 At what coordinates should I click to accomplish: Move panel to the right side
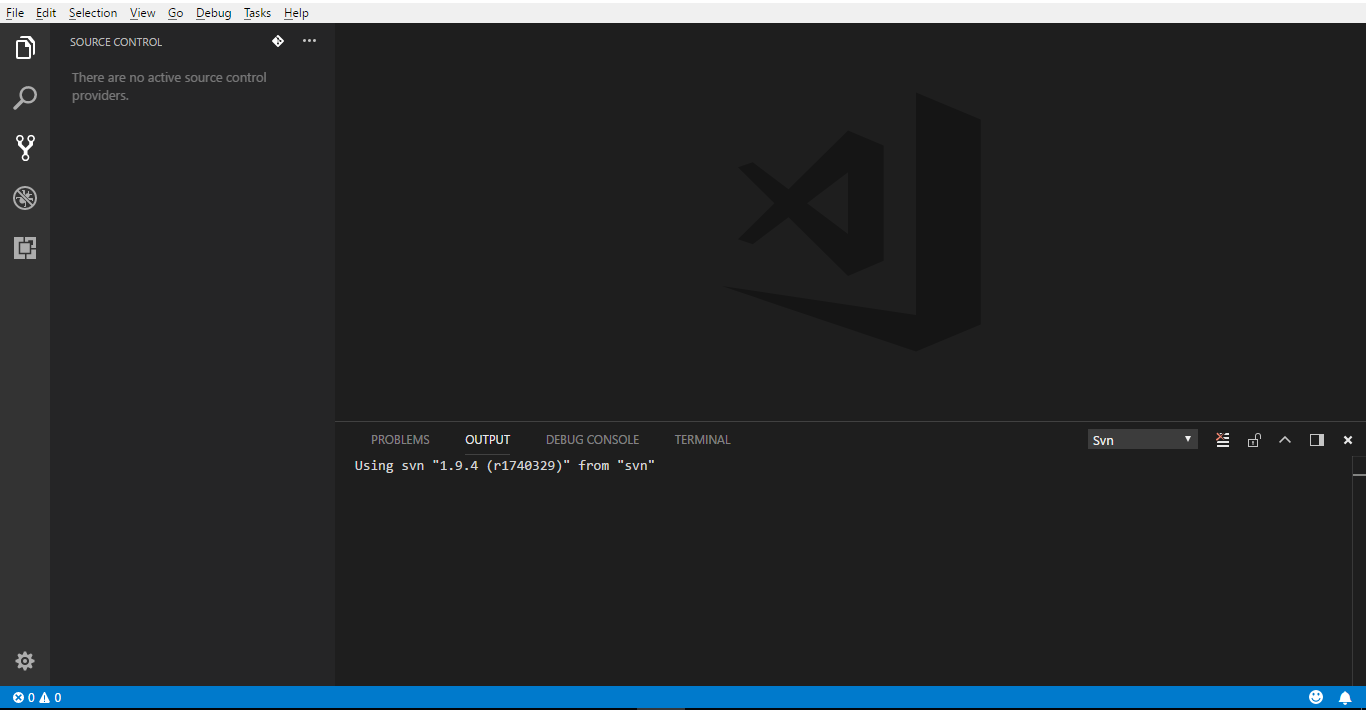(x=1317, y=439)
